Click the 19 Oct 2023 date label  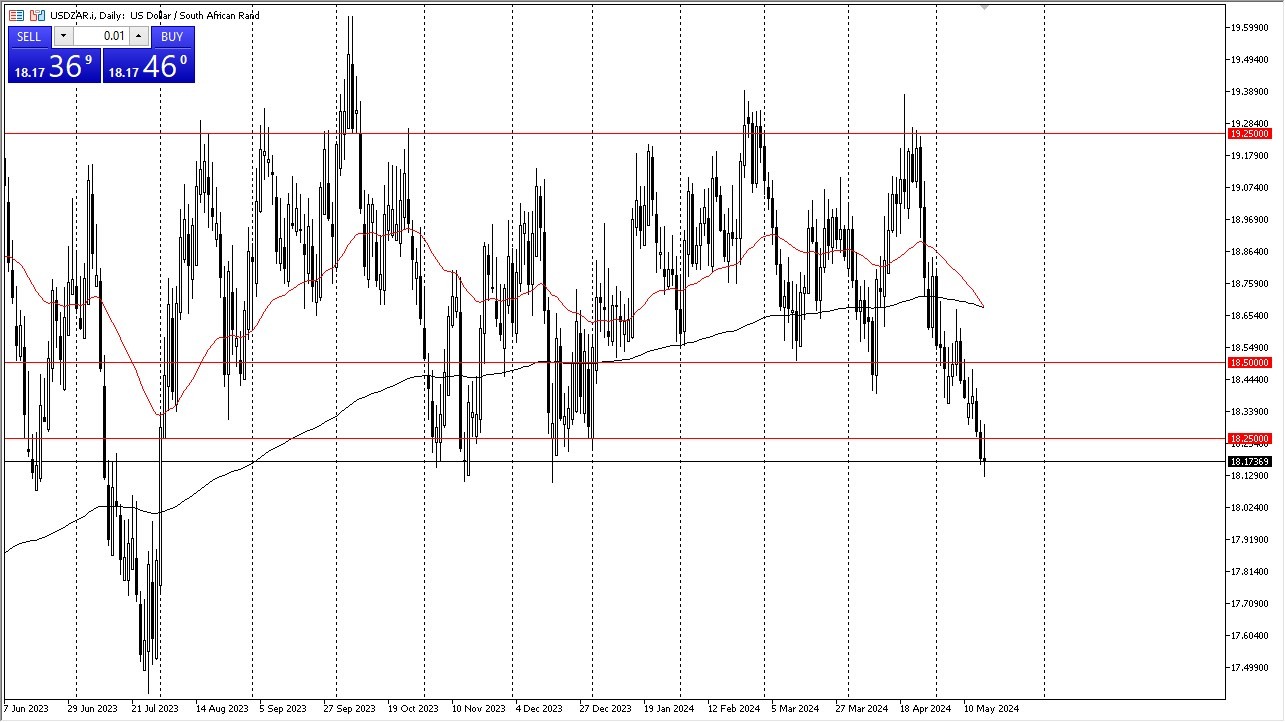[413, 709]
